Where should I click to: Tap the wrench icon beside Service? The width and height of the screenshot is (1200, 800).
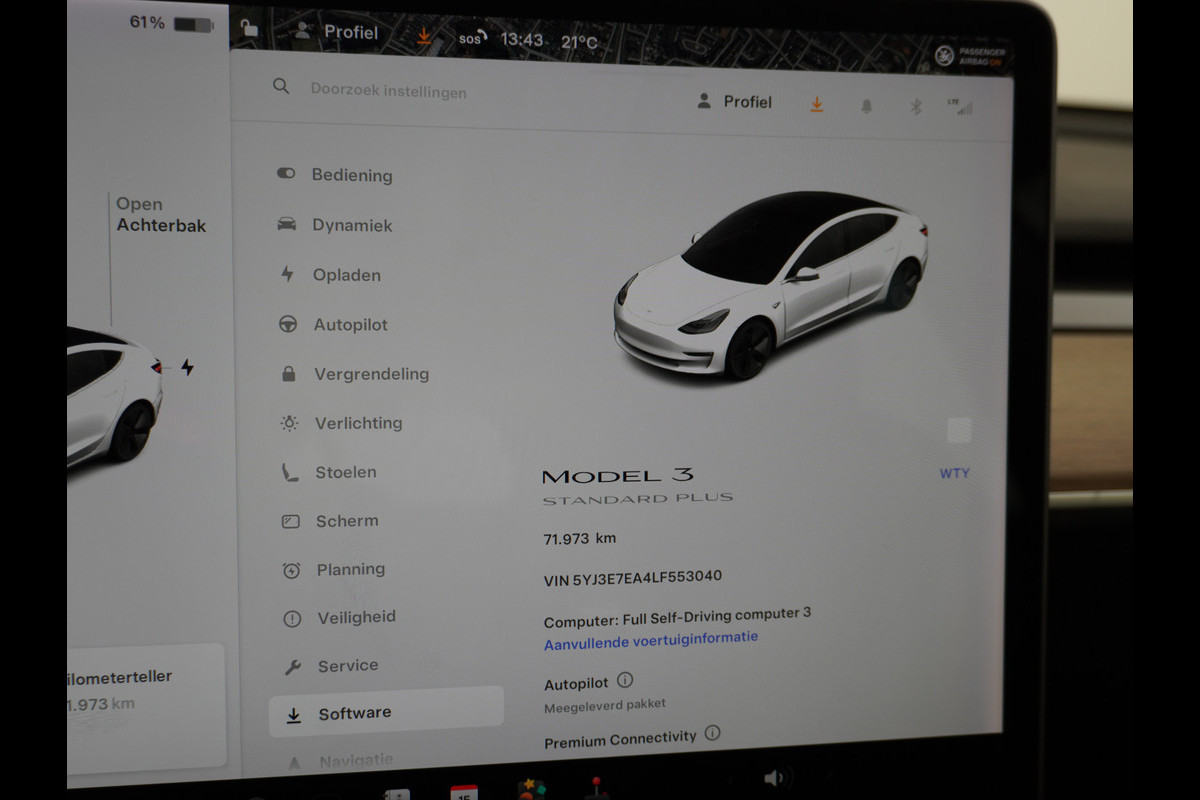click(x=293, y=667)
